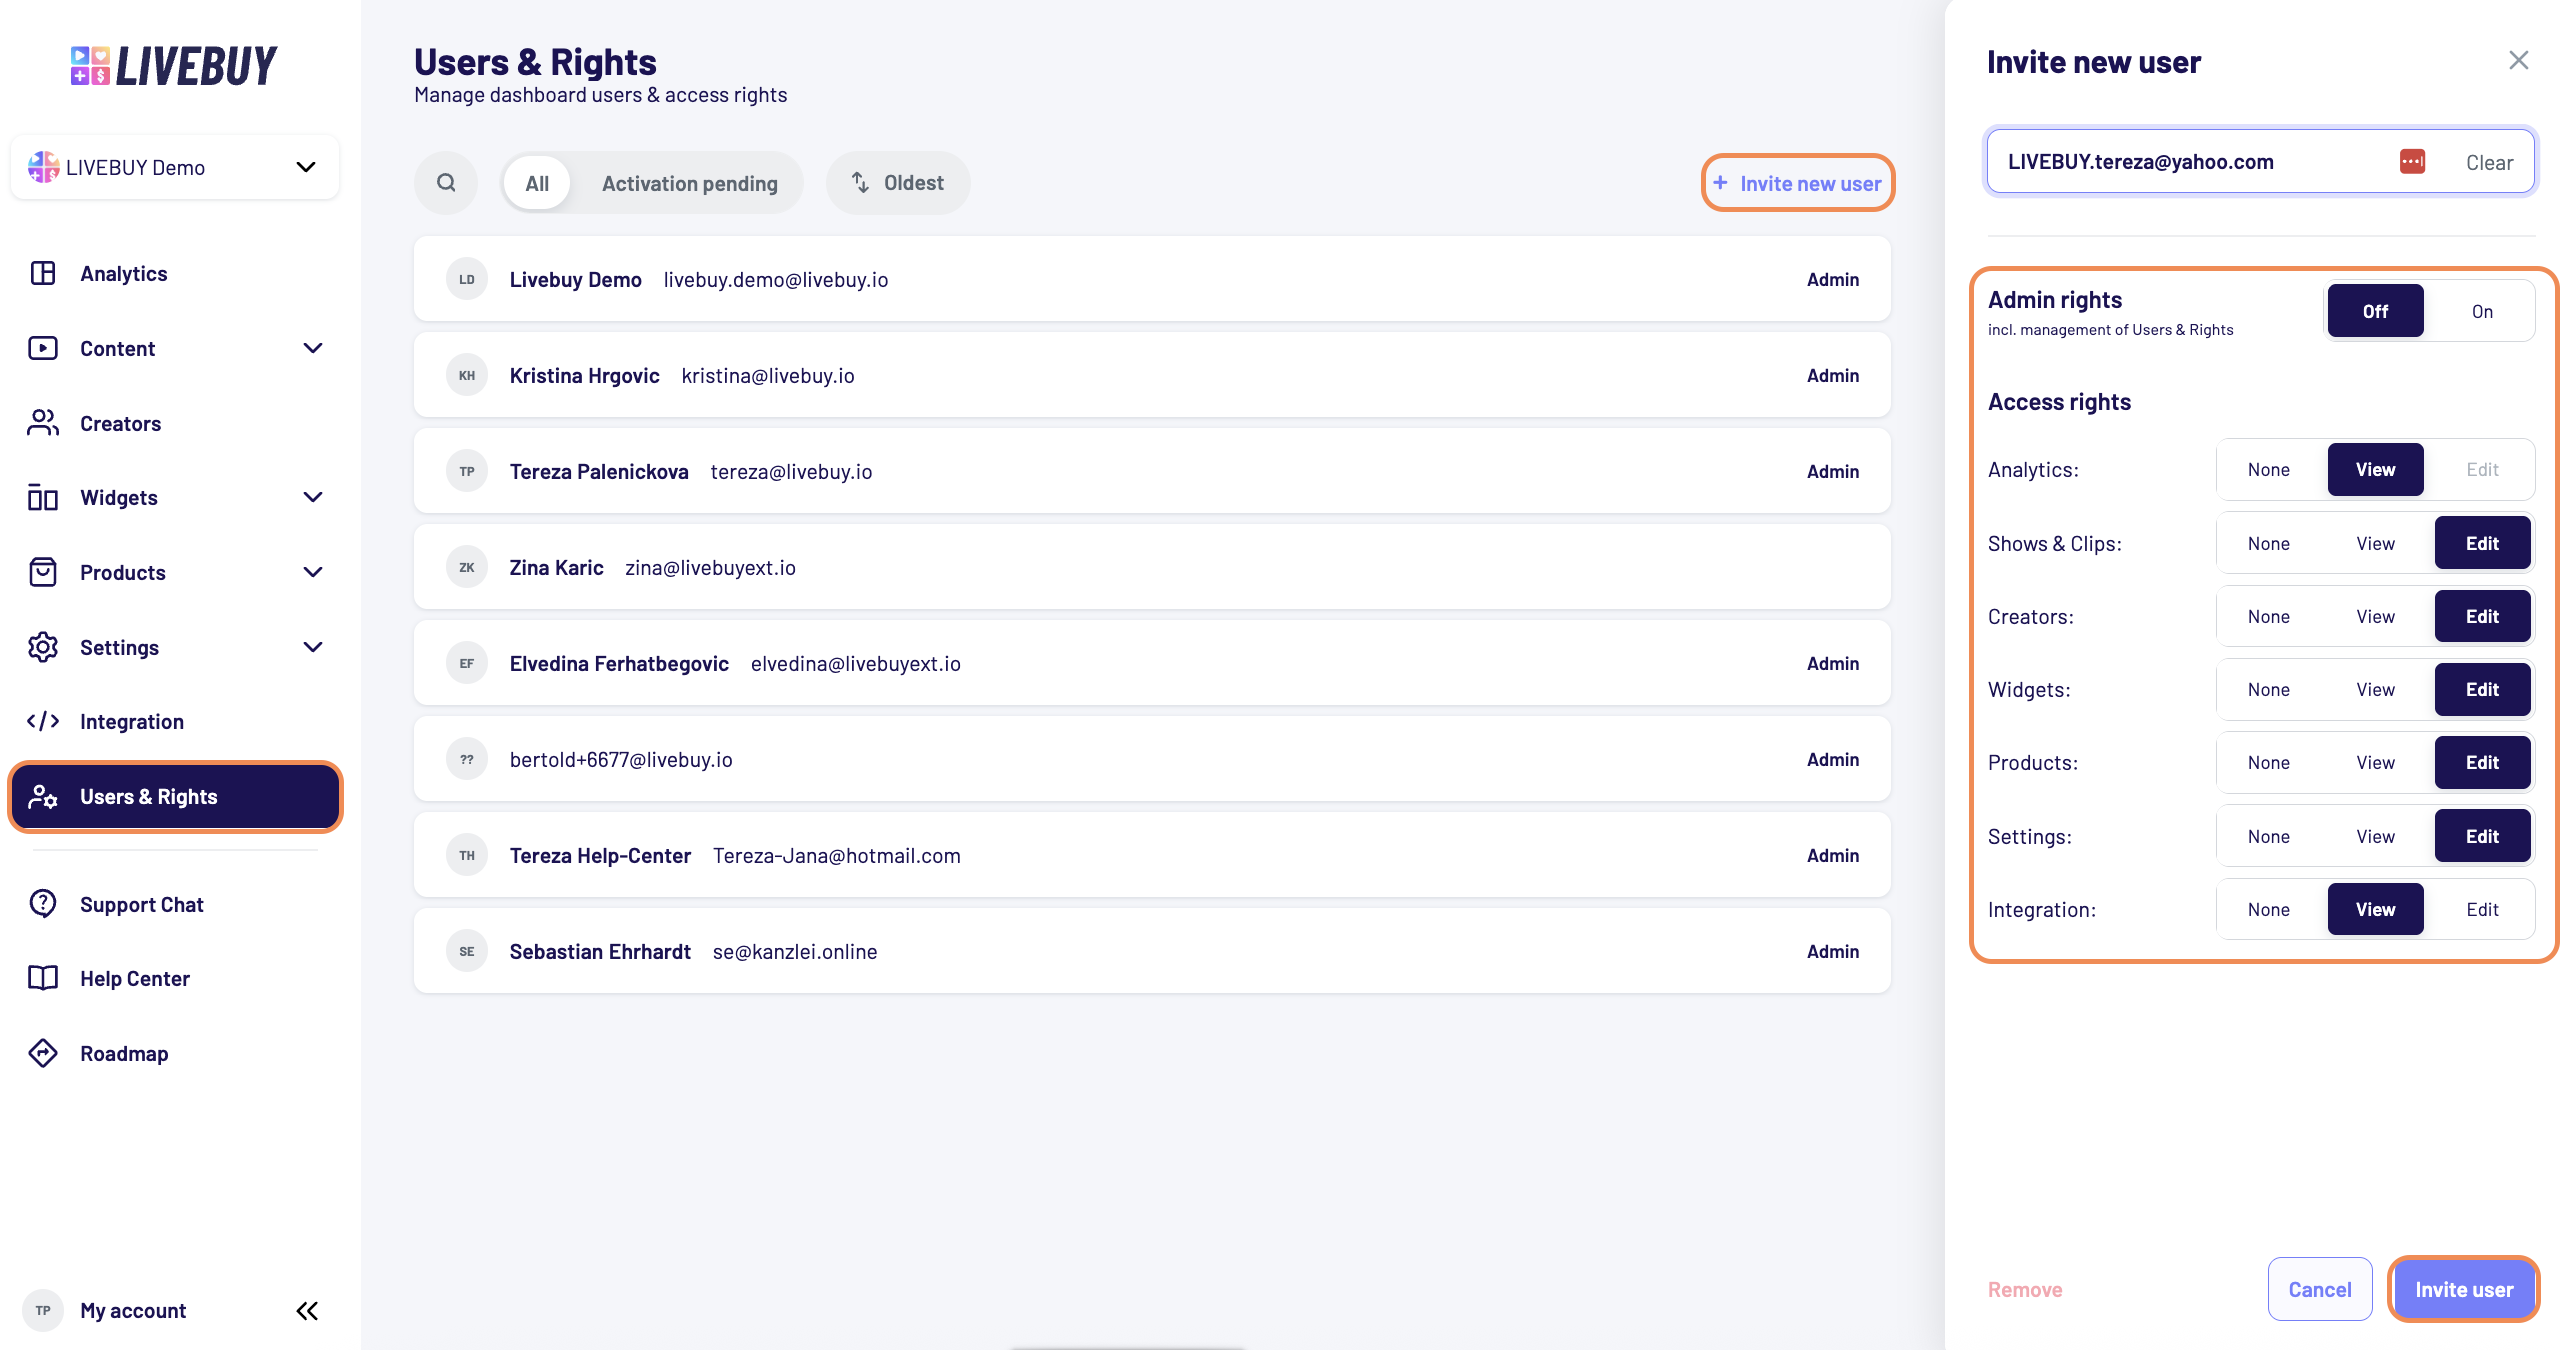This screenshot has width=2574, height=1350.
Task: Open My account
Action: [133, 1310]
